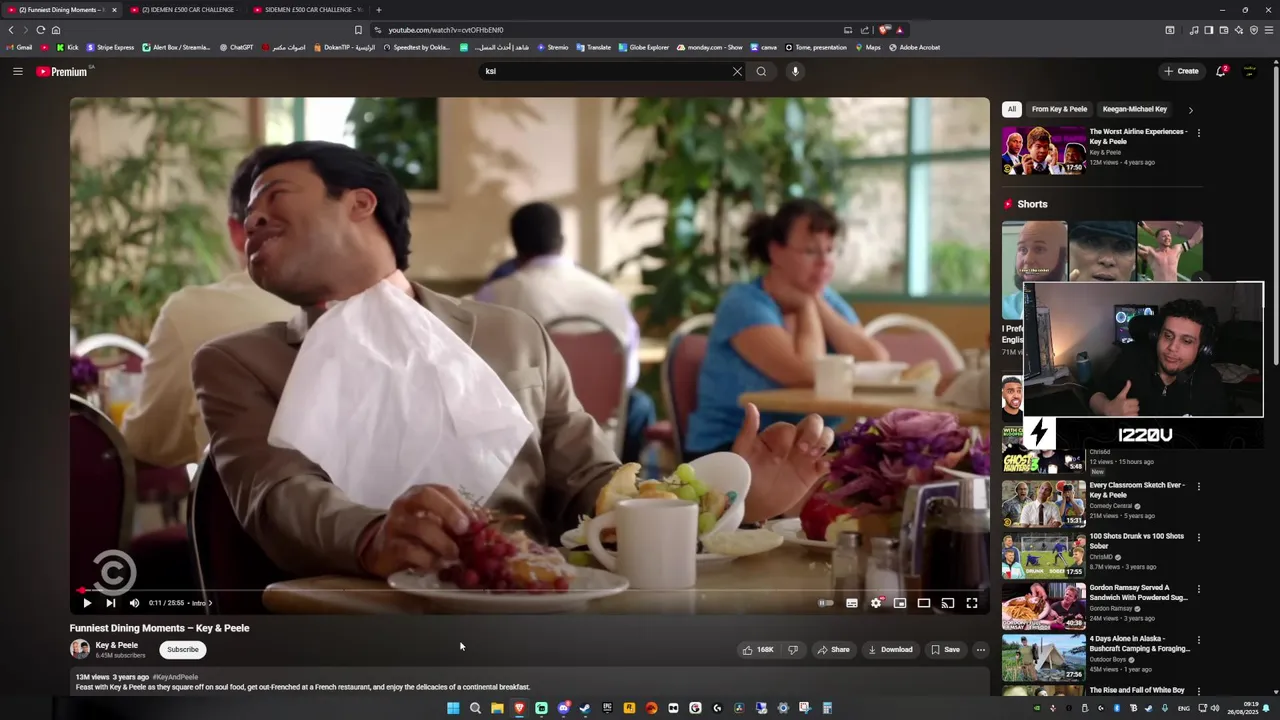Dislike the video with thumbs down

793,650
